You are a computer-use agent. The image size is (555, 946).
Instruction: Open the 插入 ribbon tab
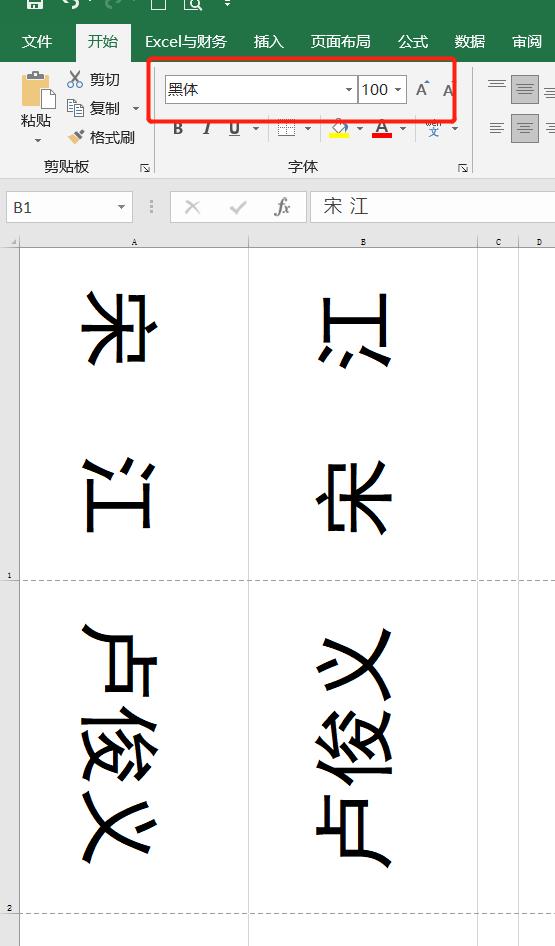[268, 42]
